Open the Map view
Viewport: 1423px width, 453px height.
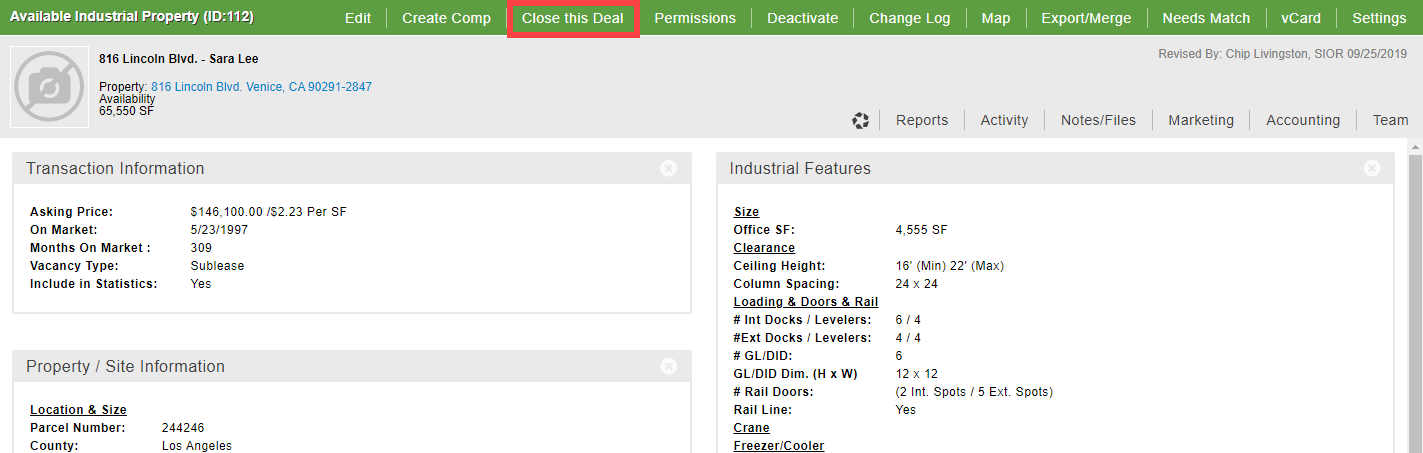[995, 18]
